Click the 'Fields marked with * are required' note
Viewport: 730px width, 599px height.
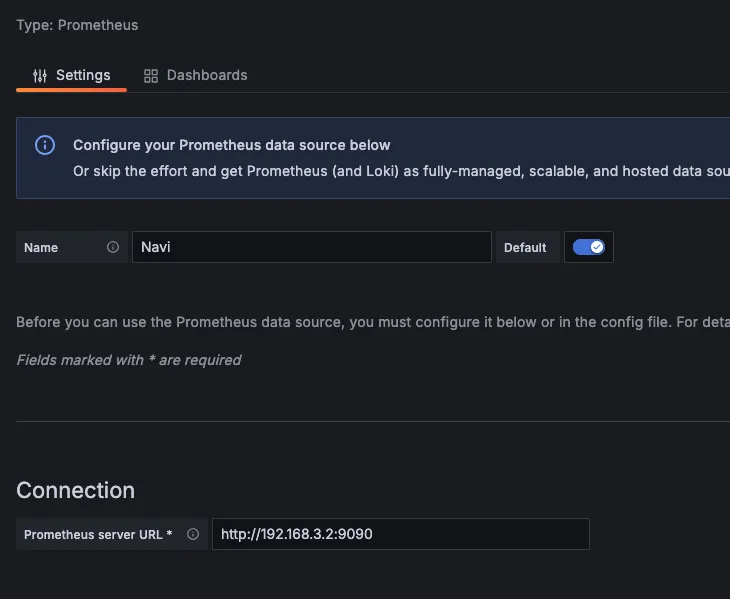pyautogui.click(x=128, y=360)
